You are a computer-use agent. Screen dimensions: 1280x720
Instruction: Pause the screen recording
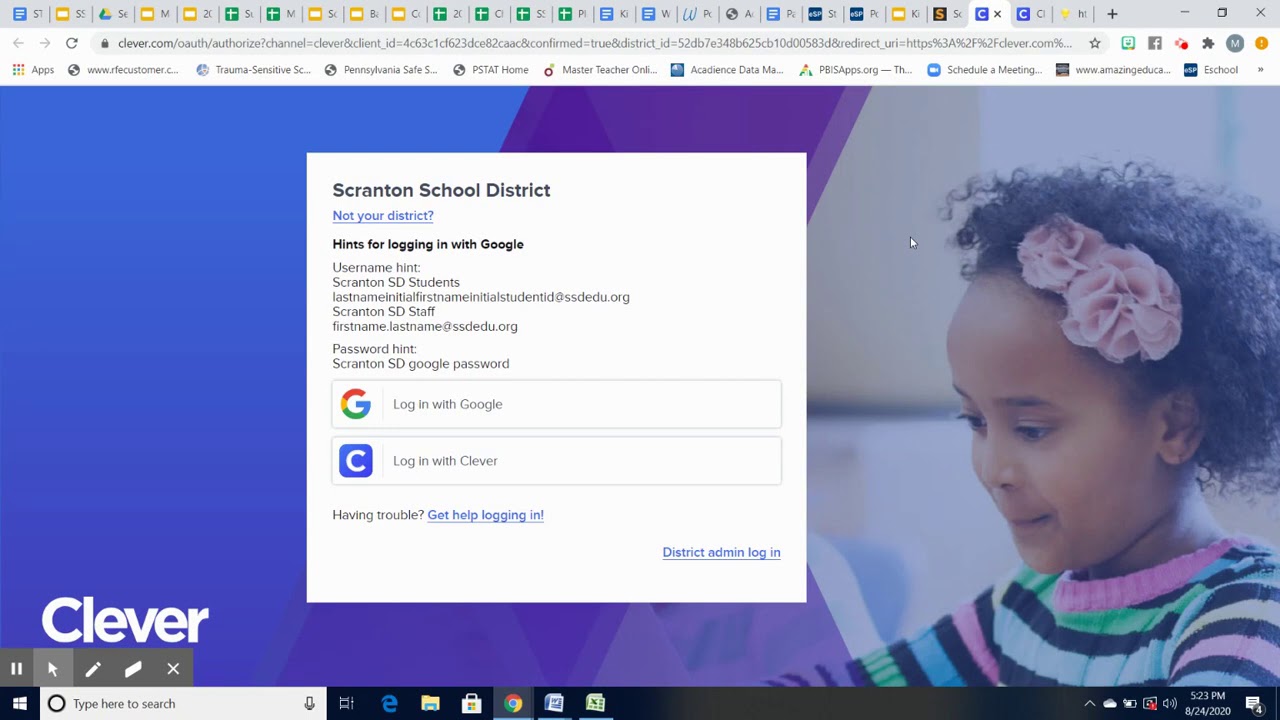tap(16, 669)
